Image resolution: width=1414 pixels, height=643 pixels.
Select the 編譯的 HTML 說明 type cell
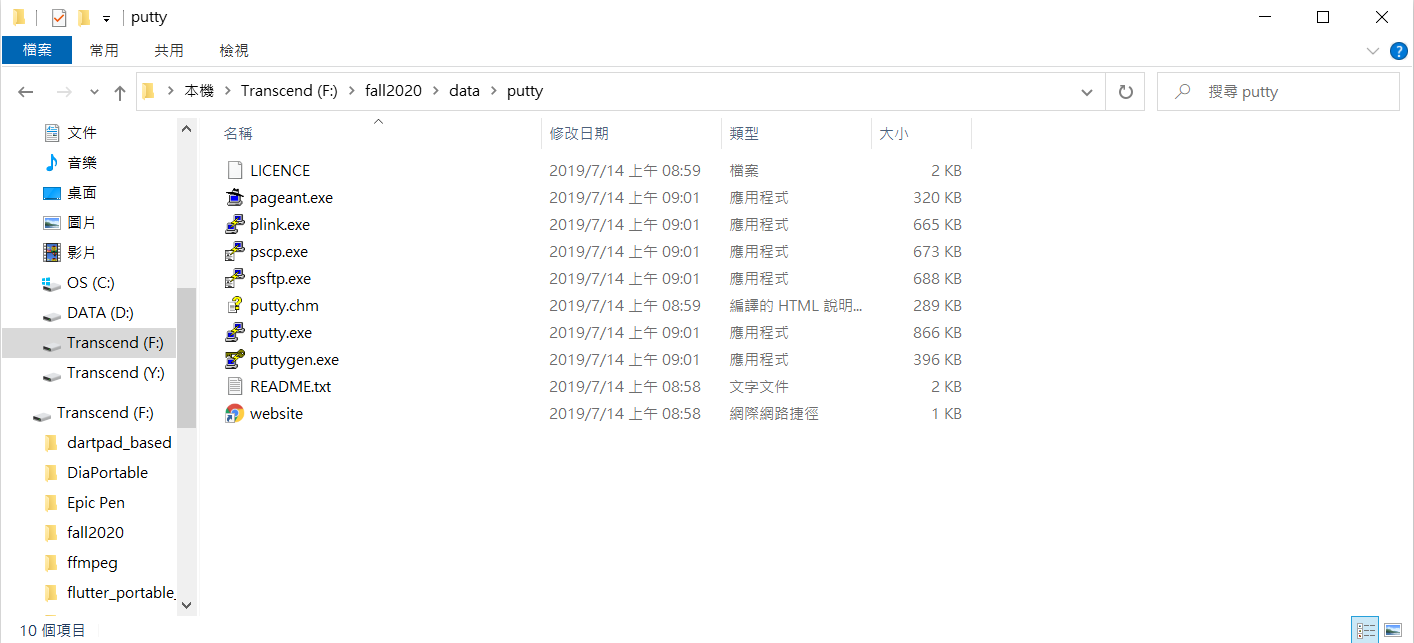(x=796, y=306)
